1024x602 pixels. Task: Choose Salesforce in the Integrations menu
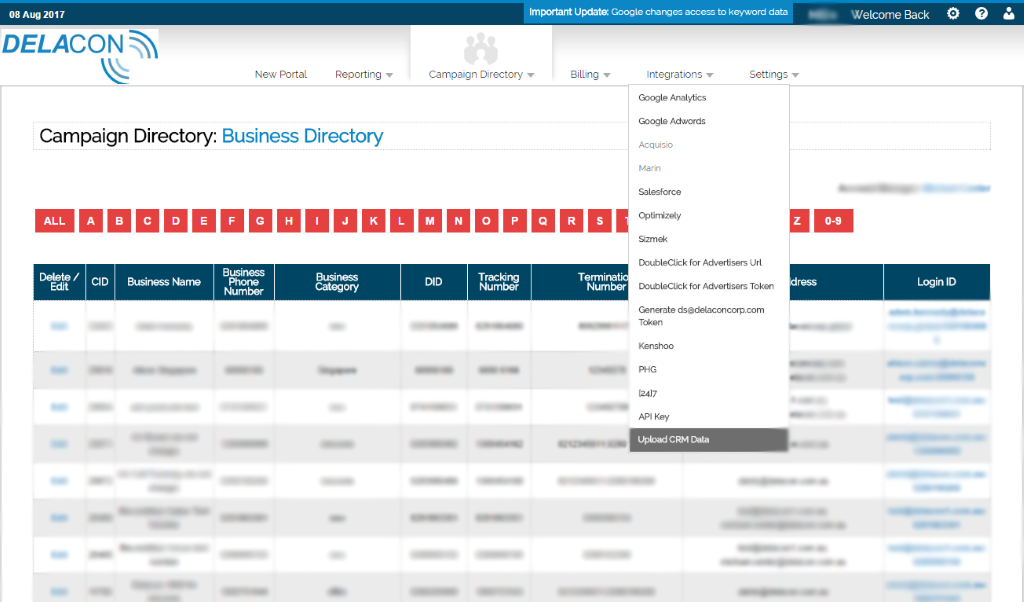pyautogui.click(x=660, y=192)
